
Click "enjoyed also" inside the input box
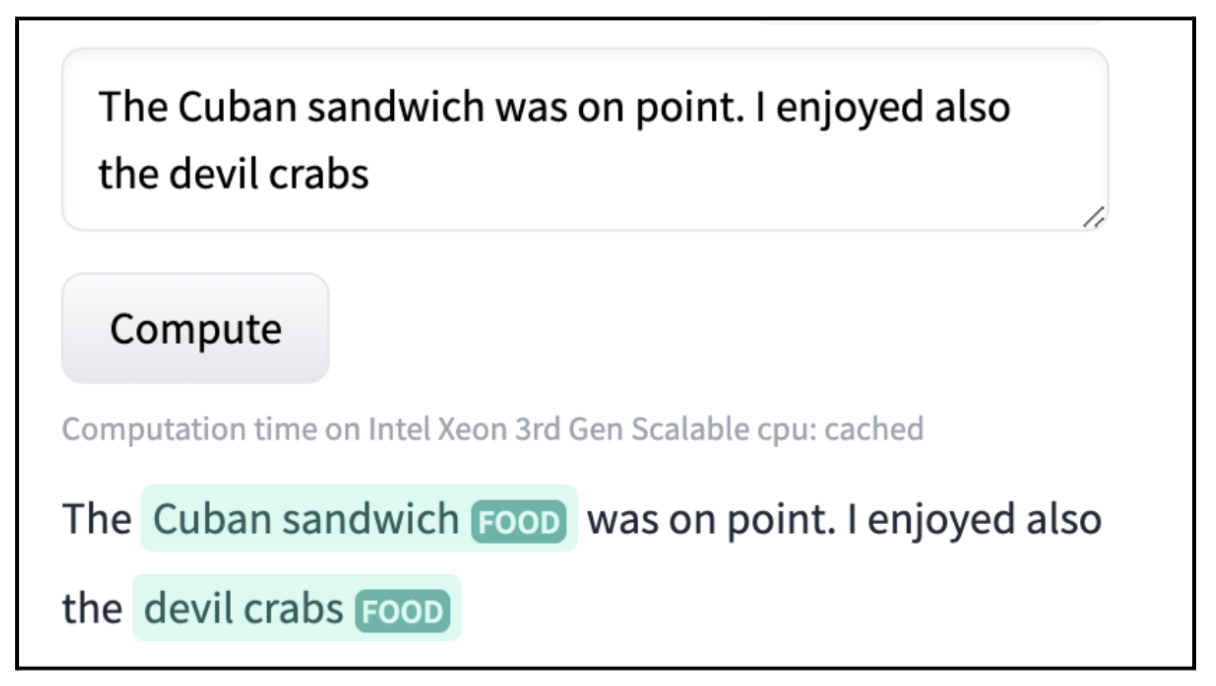[x=893, y=107]
